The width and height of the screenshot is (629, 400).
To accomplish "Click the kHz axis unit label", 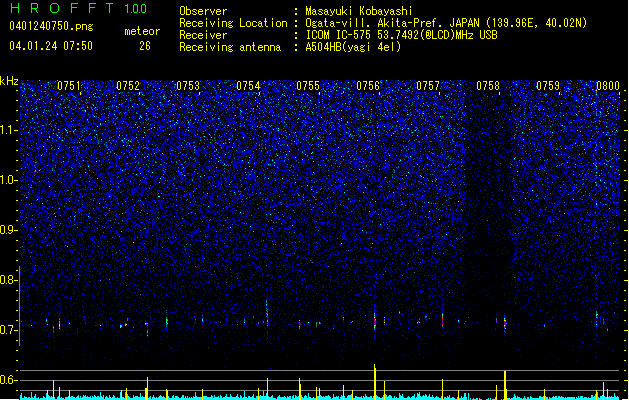I will click(9, 81).
